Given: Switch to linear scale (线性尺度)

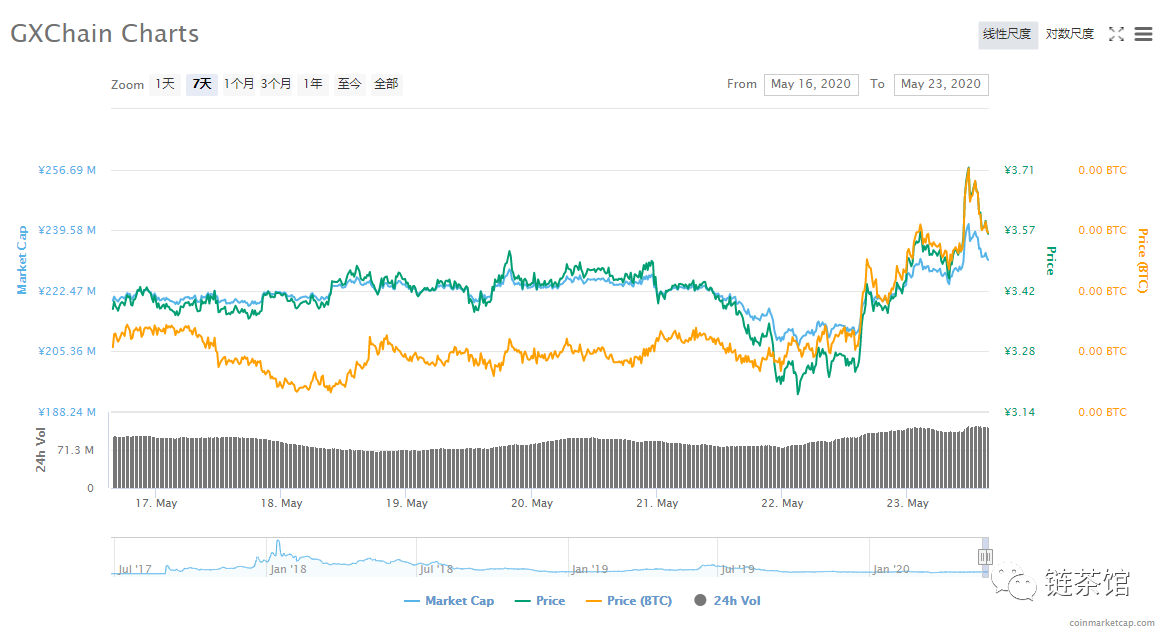Looking at the screenshot, I should point(1008,34).
